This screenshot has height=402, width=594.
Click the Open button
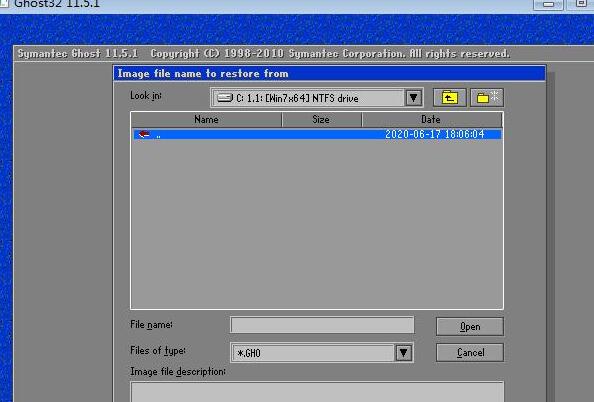coord(470,327)
